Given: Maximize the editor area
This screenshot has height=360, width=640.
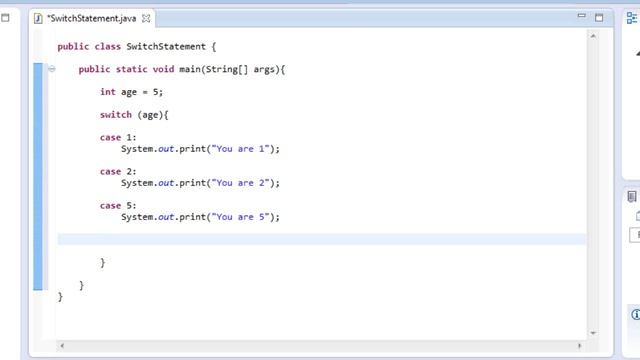Looking at the screenshot, I should pos(599,18).
